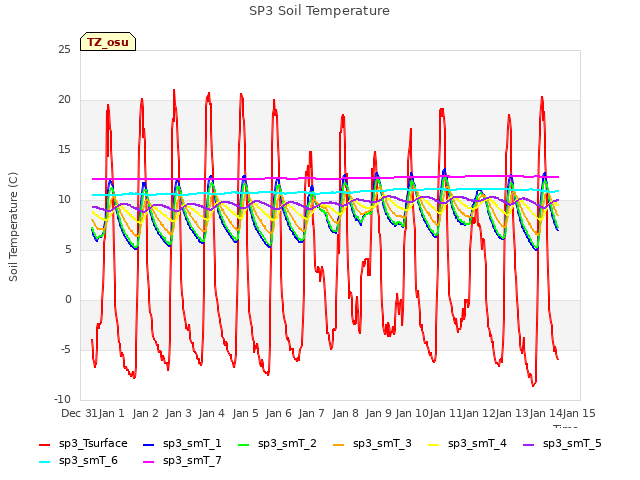Click the Dec 31 x-axis tick label

[79, 413]
